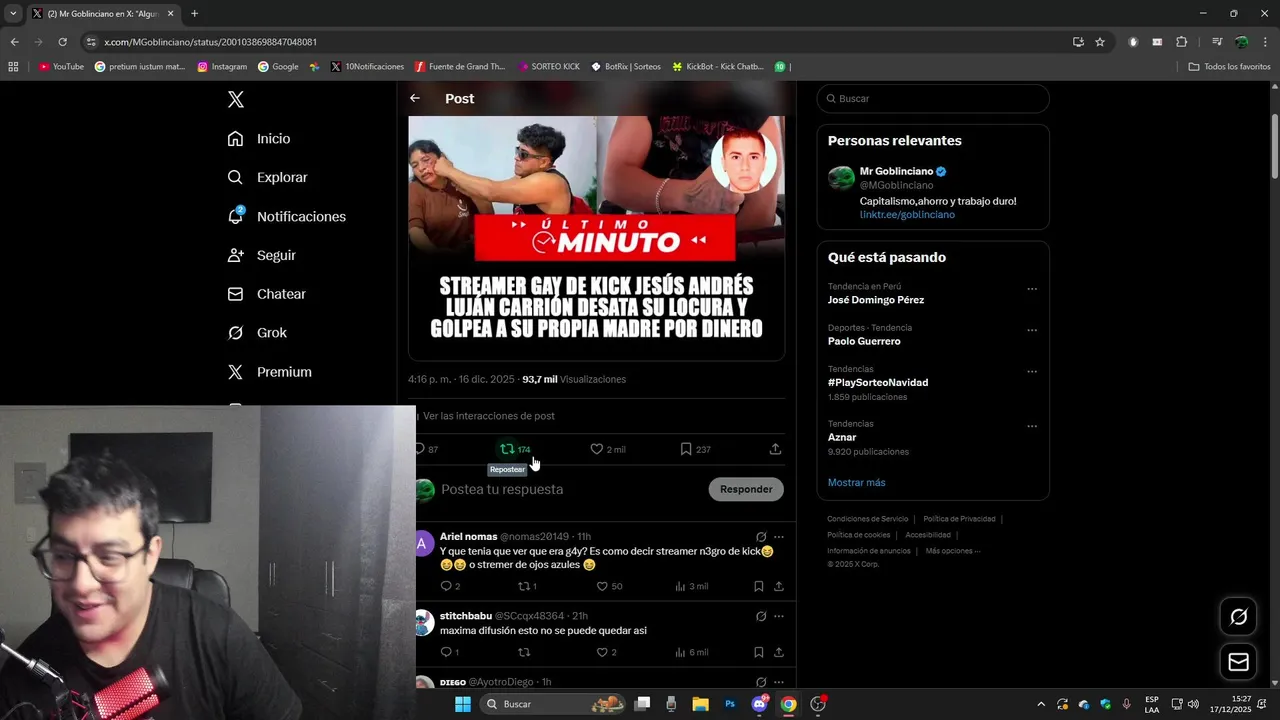
Task: Open Paolo Guerrero trend
Action: click(864, 341)
